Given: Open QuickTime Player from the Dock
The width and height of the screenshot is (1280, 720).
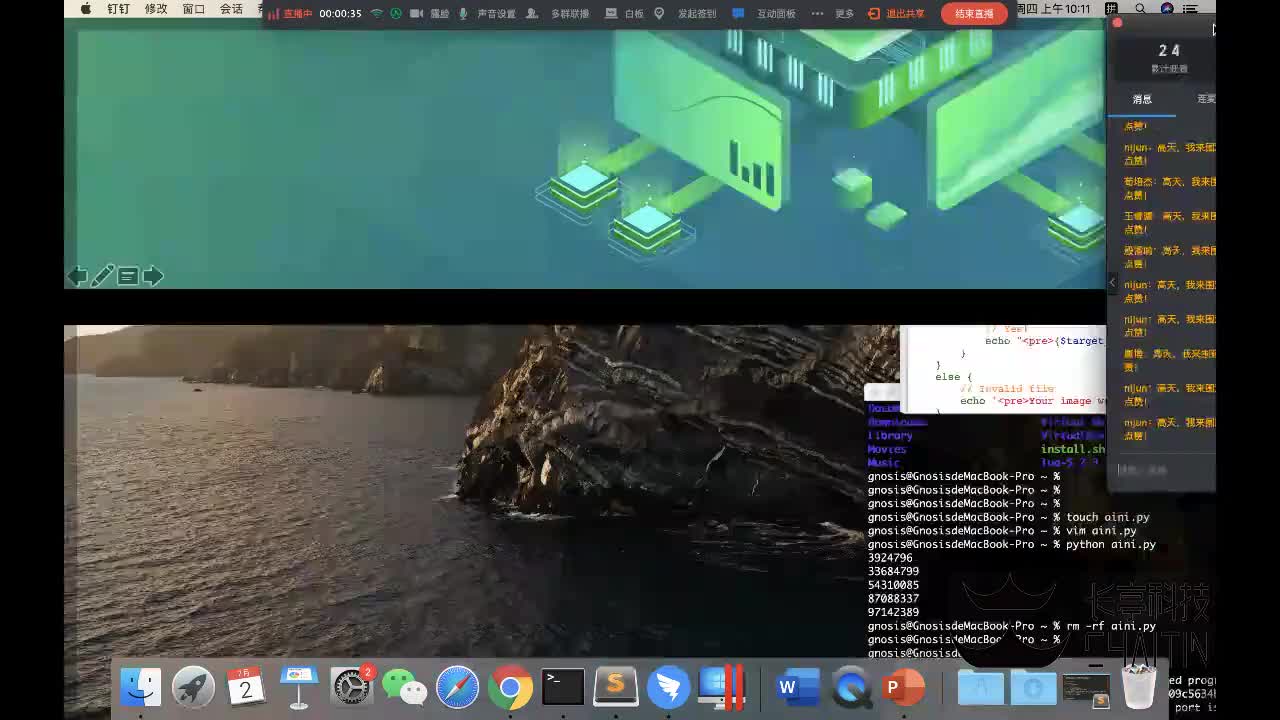Looking at the screenshot, I should click(851, 687).
